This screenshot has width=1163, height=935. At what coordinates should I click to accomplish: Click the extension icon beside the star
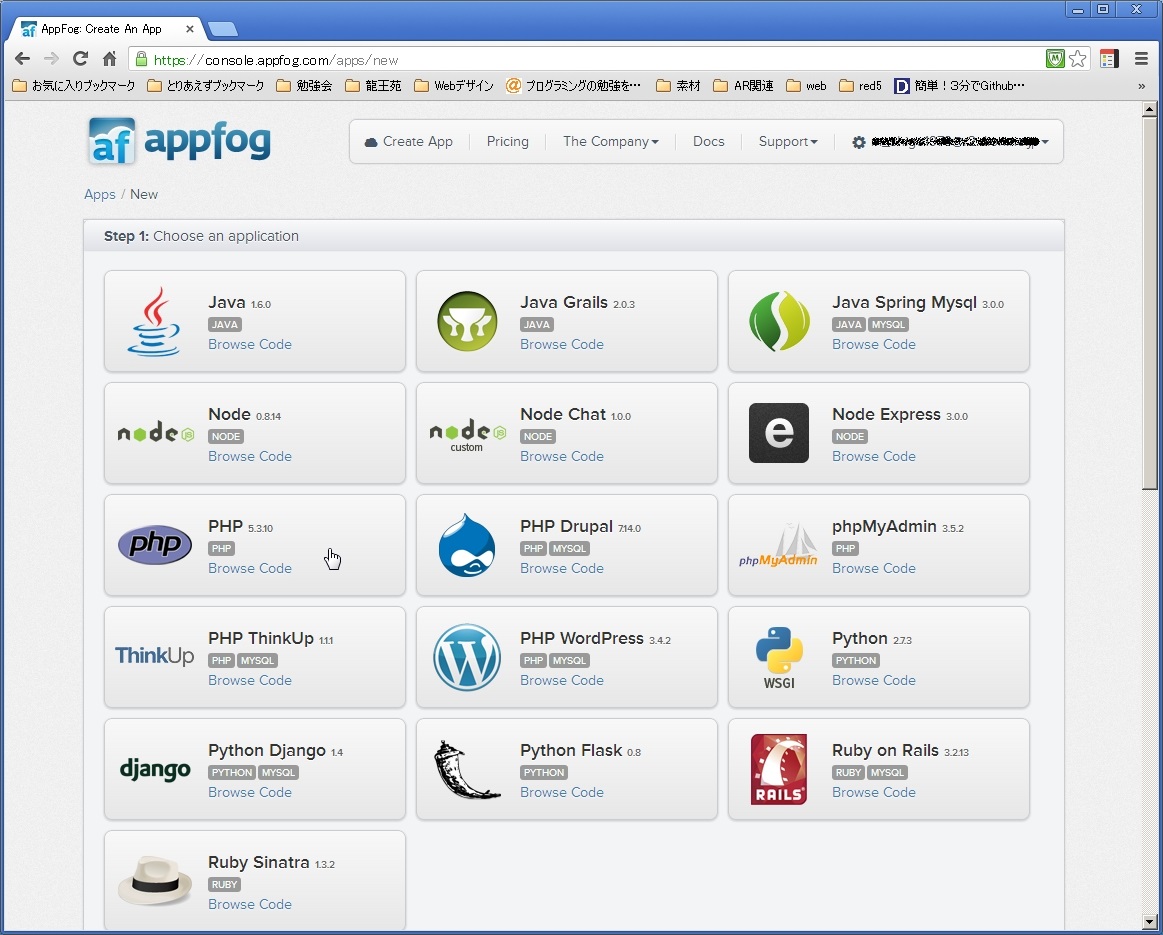[x=1109, y=59]
